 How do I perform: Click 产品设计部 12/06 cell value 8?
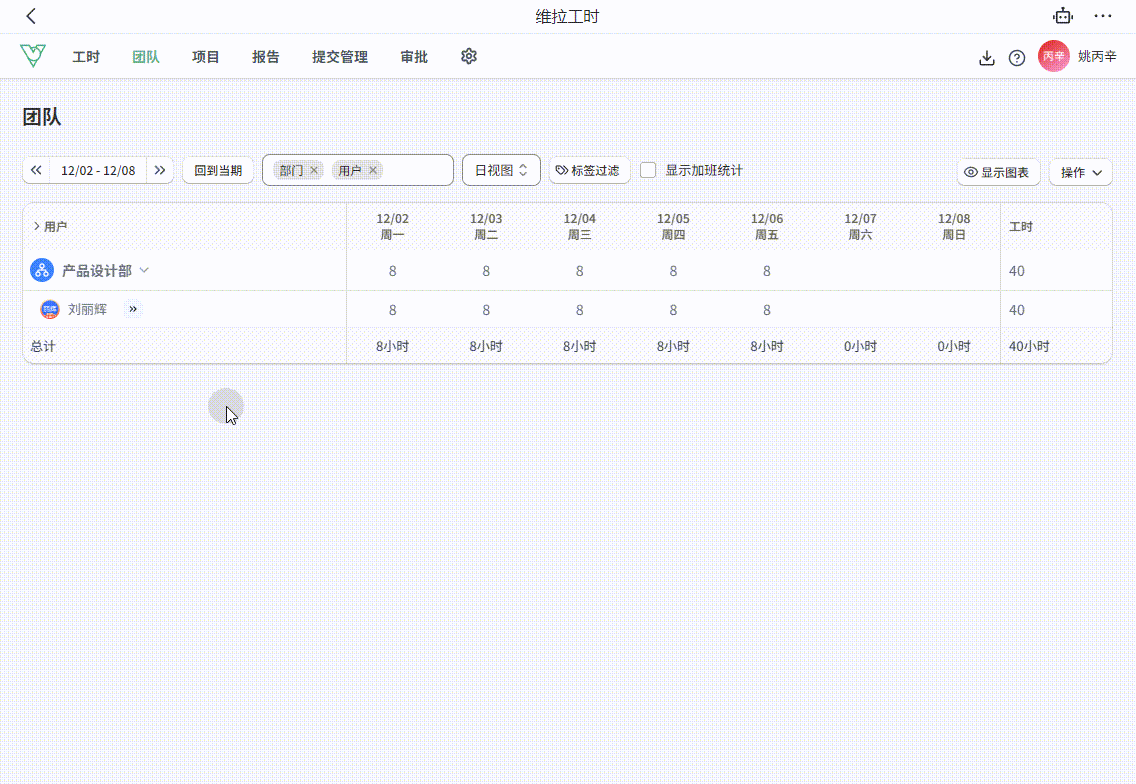tap(767, 271)
